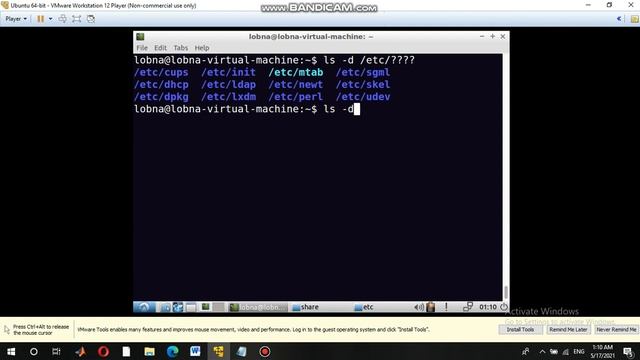
Task: Open file manager icon in Lubuntu panel
Action: 165,307
